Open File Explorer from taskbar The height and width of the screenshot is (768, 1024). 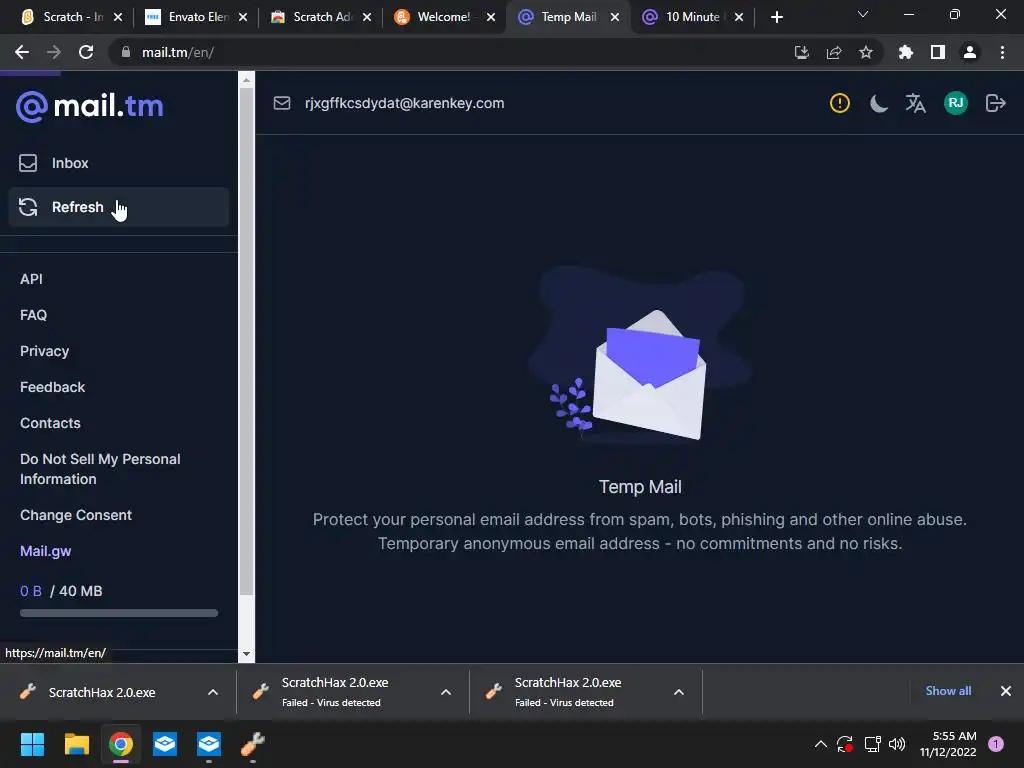point(76,744)
